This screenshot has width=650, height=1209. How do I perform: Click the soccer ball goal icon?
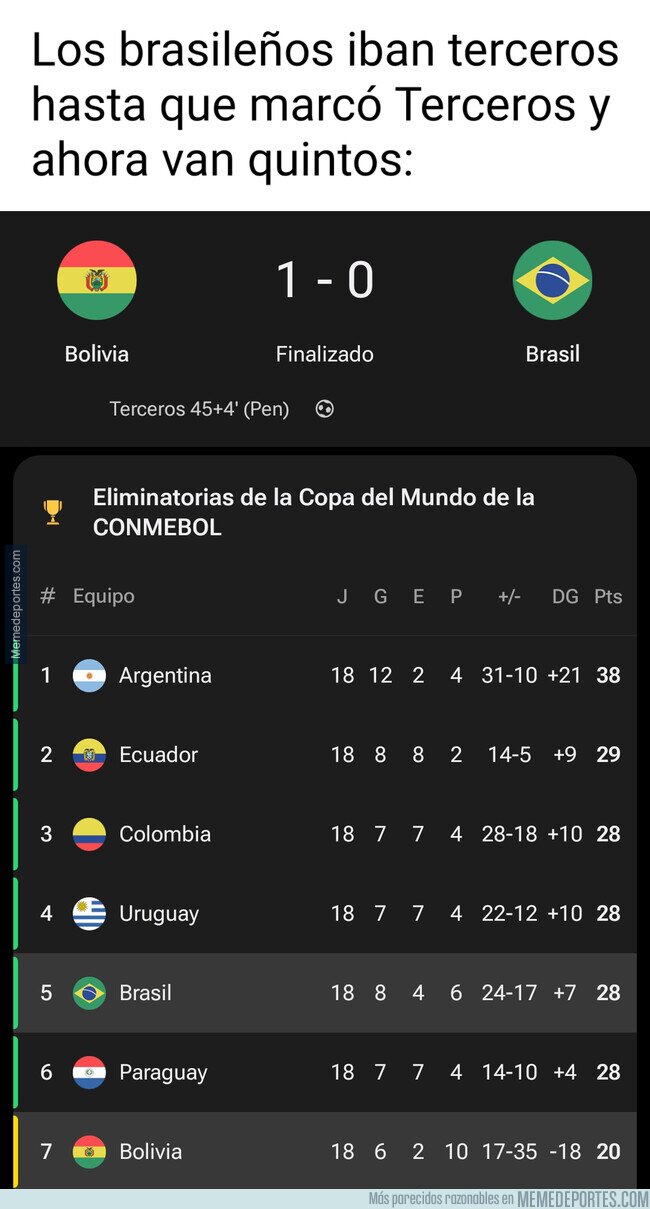point(324,409)
